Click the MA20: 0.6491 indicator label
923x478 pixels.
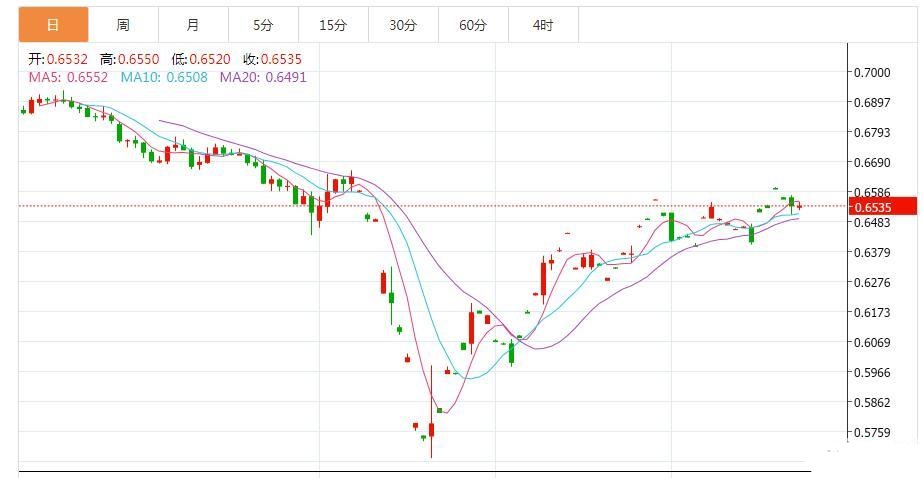pyautogui.click(x=263, y=77)
